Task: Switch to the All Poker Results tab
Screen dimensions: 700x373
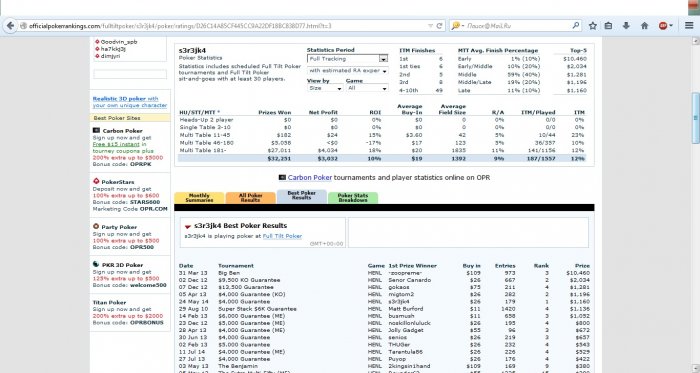Action: tap(250, 198)
